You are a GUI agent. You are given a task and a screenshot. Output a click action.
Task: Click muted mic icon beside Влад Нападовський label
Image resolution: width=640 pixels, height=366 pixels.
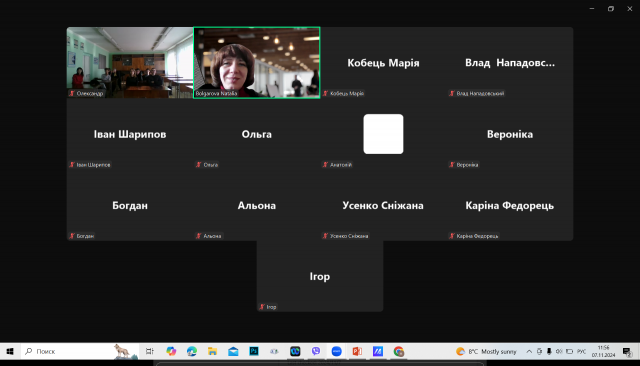coord(452,93)
